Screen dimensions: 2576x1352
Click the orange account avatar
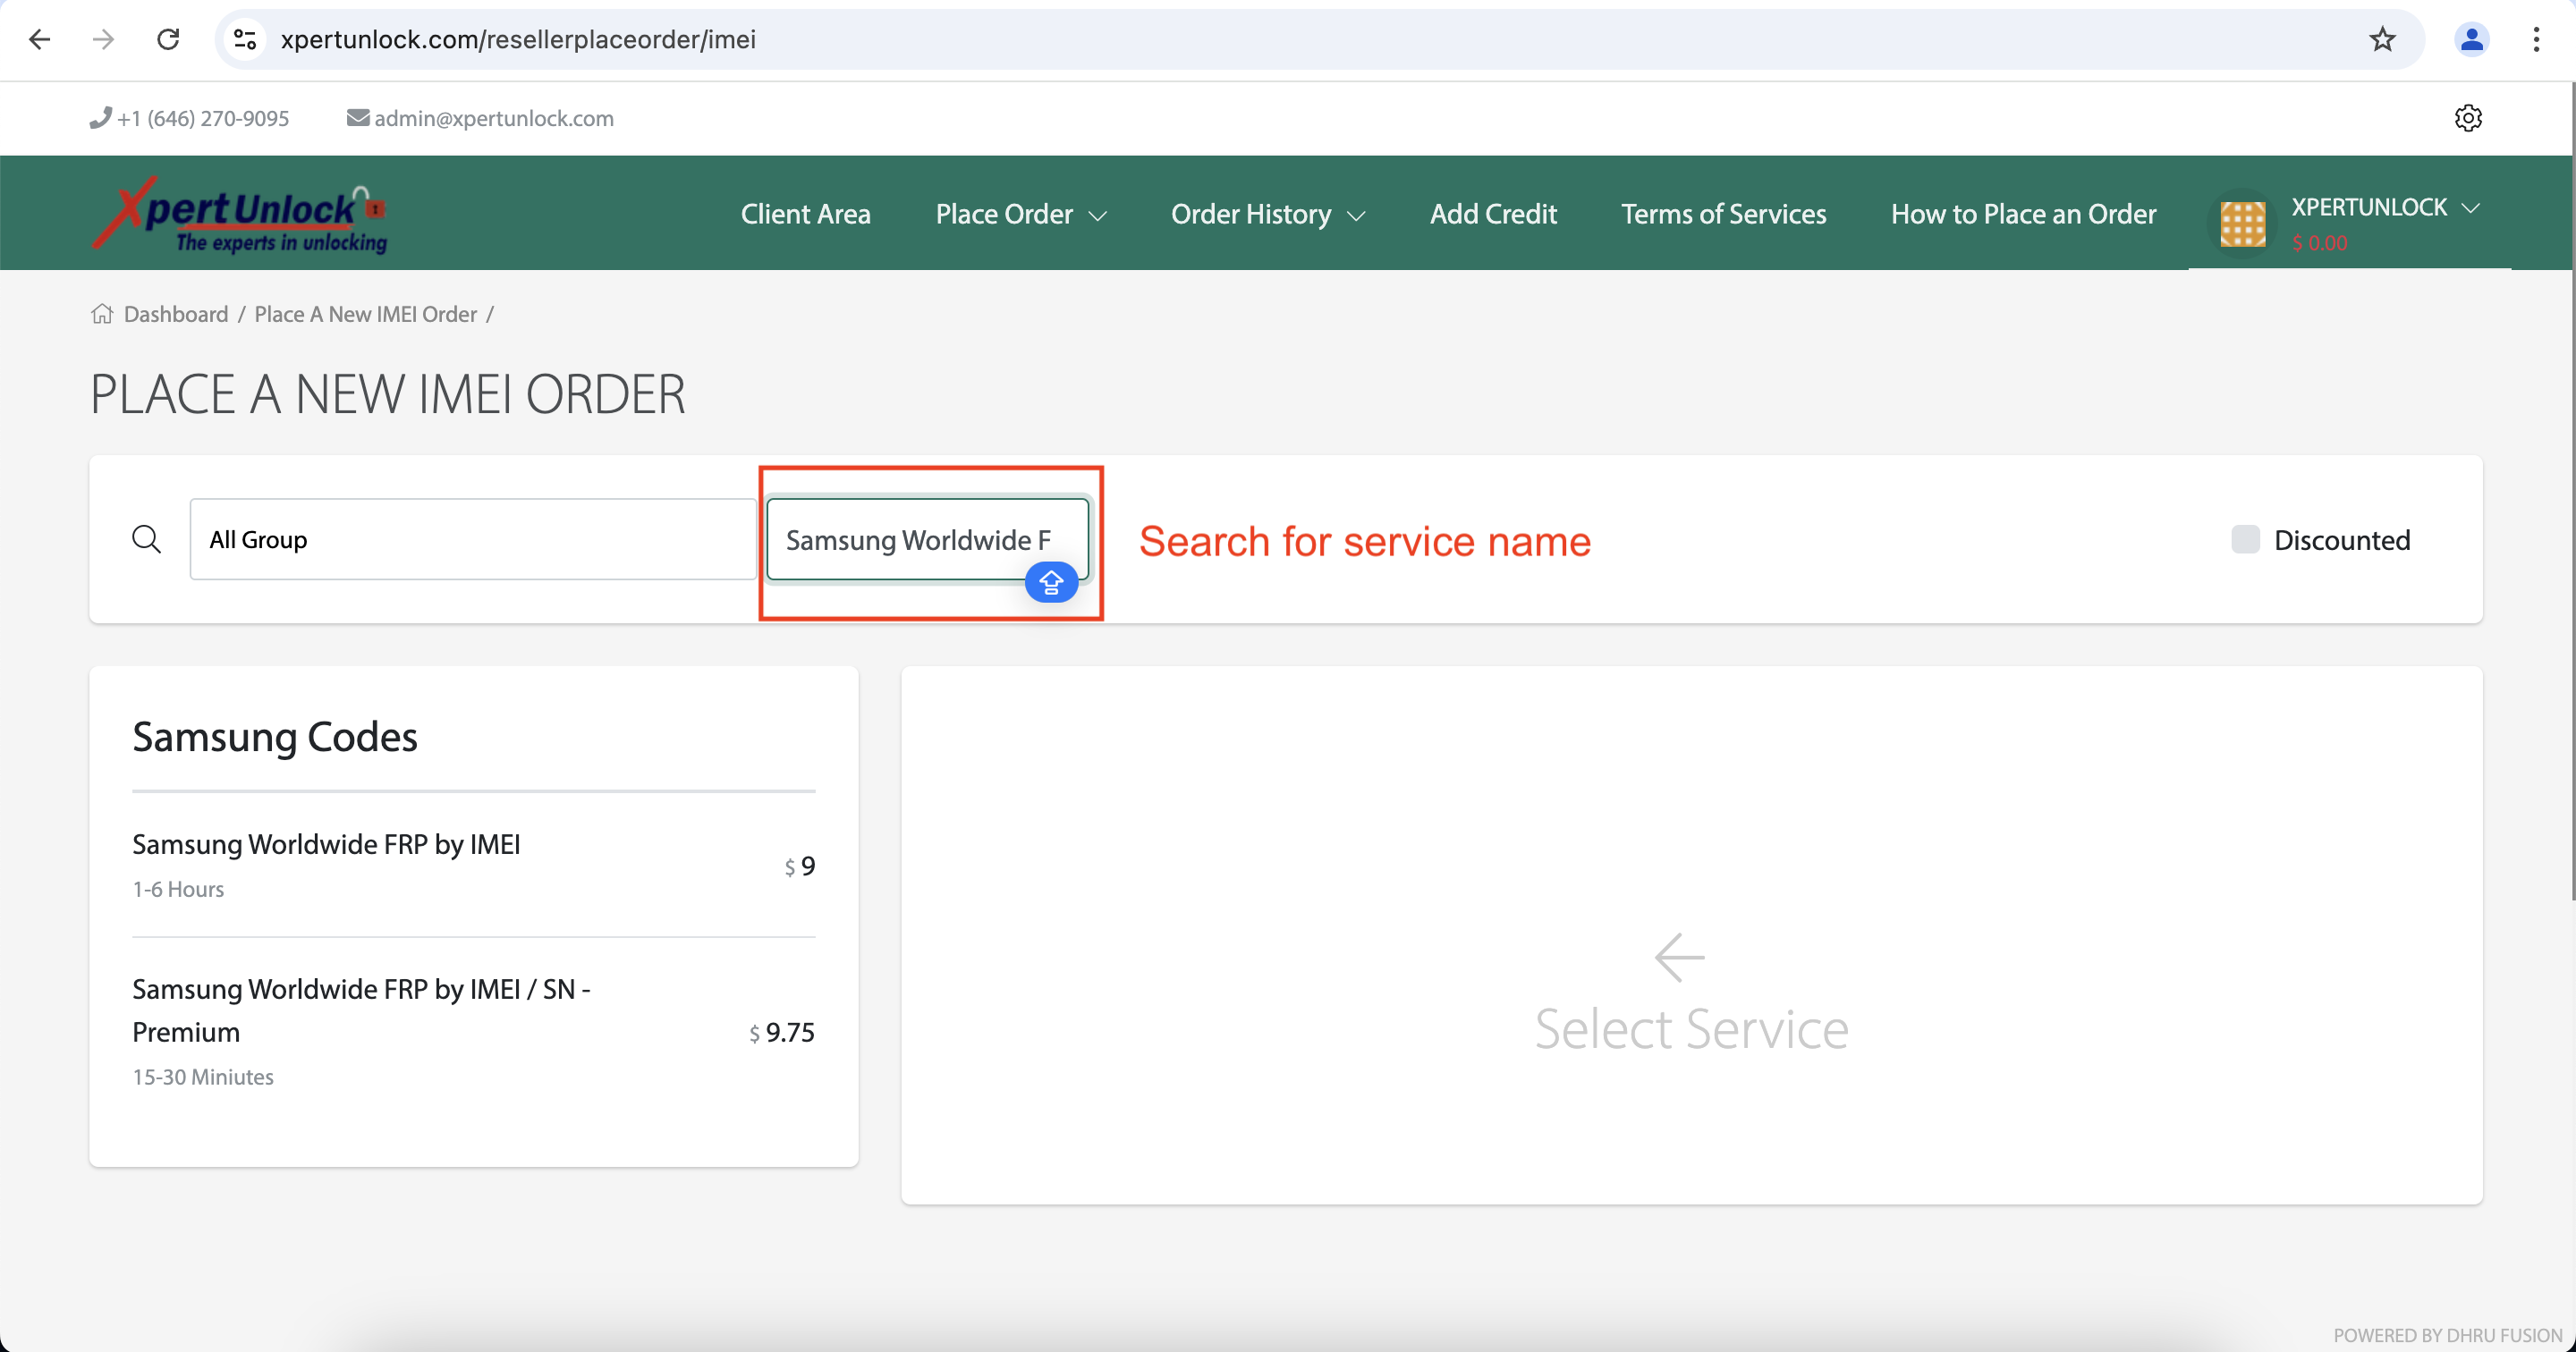(x=2242, y=223)
